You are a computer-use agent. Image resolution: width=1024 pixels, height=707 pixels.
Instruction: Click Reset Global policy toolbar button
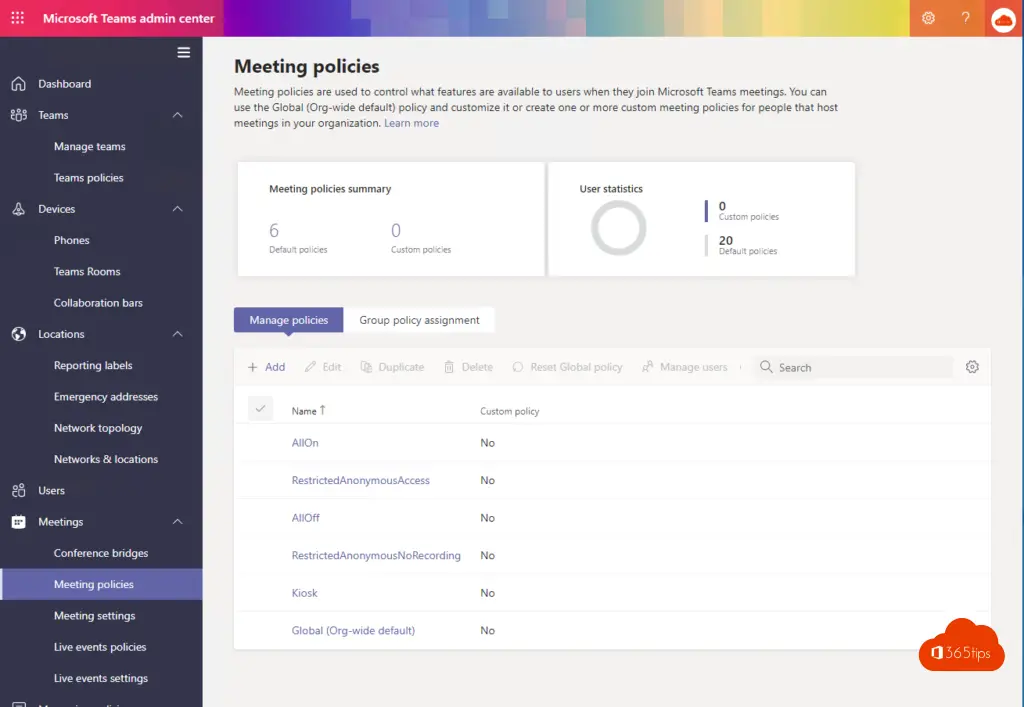[567, 367]
